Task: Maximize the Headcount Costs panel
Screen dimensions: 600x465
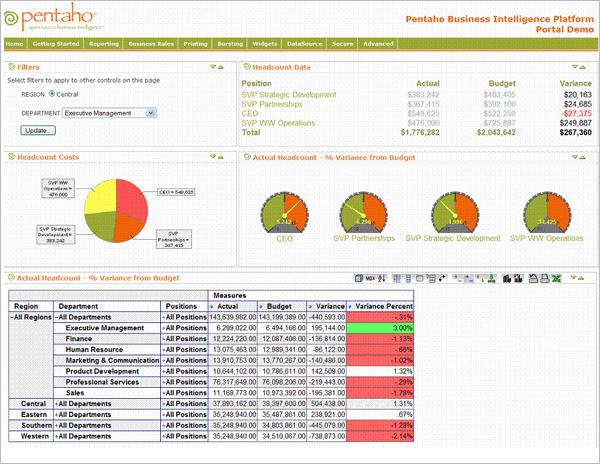Action: pos(220,157)
